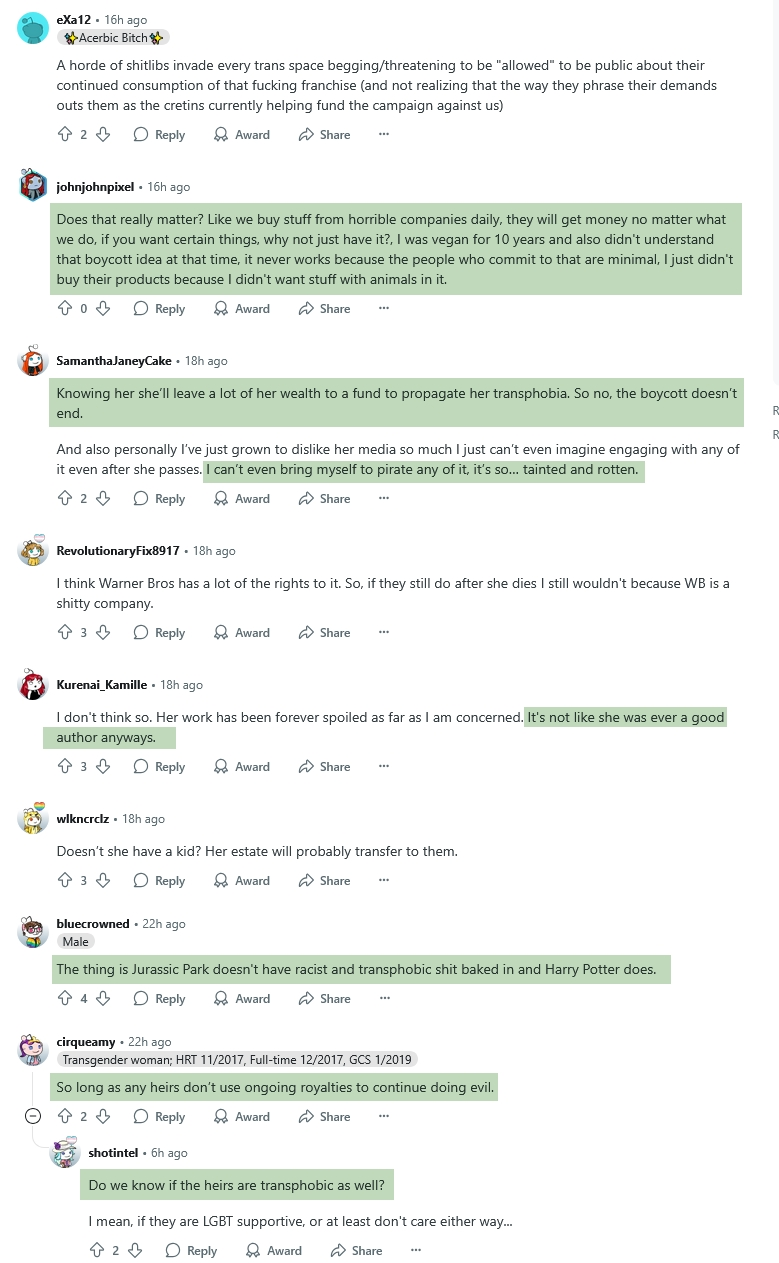Award bluecrowned's comment
779x1263 pixels.
[242, 998]
